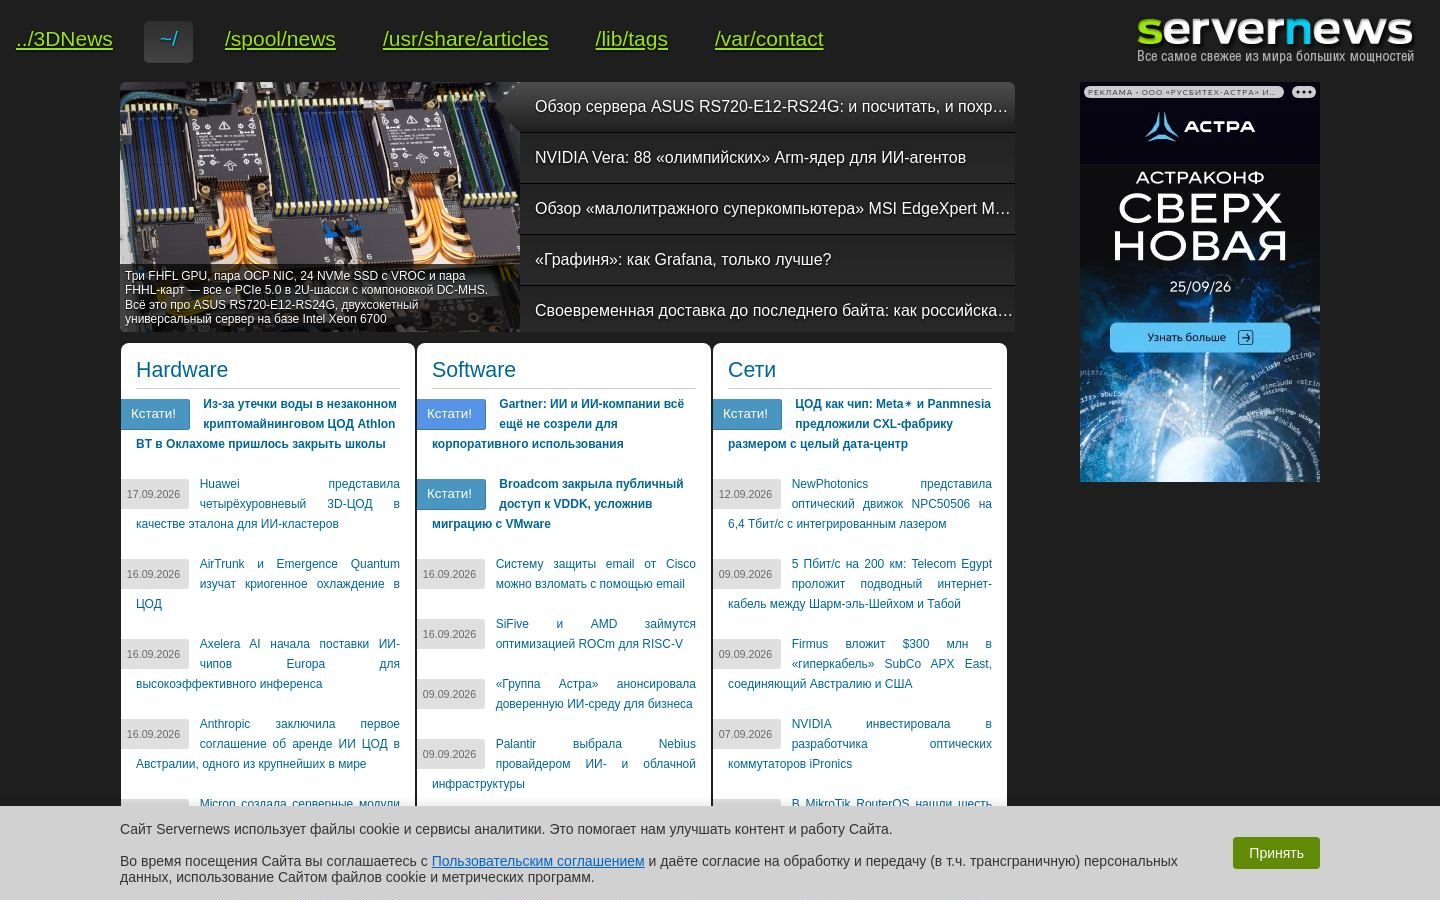
Task: Click the 17.09.2026 date label by Huawei
Action: 154,494
